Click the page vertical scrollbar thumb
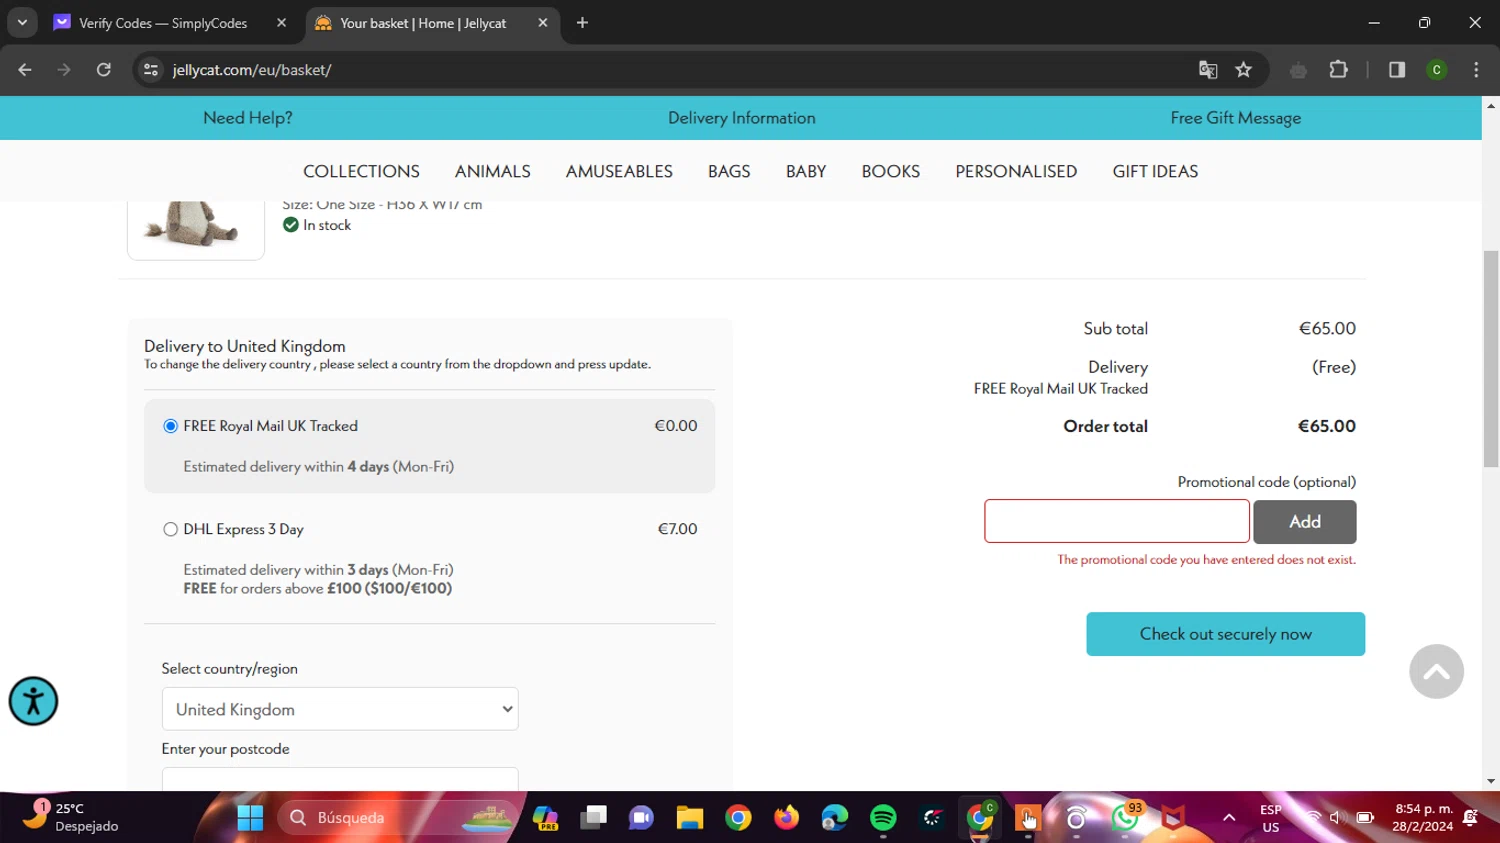The width and height of the screenshot is (1500, 843). [1491, 358]
